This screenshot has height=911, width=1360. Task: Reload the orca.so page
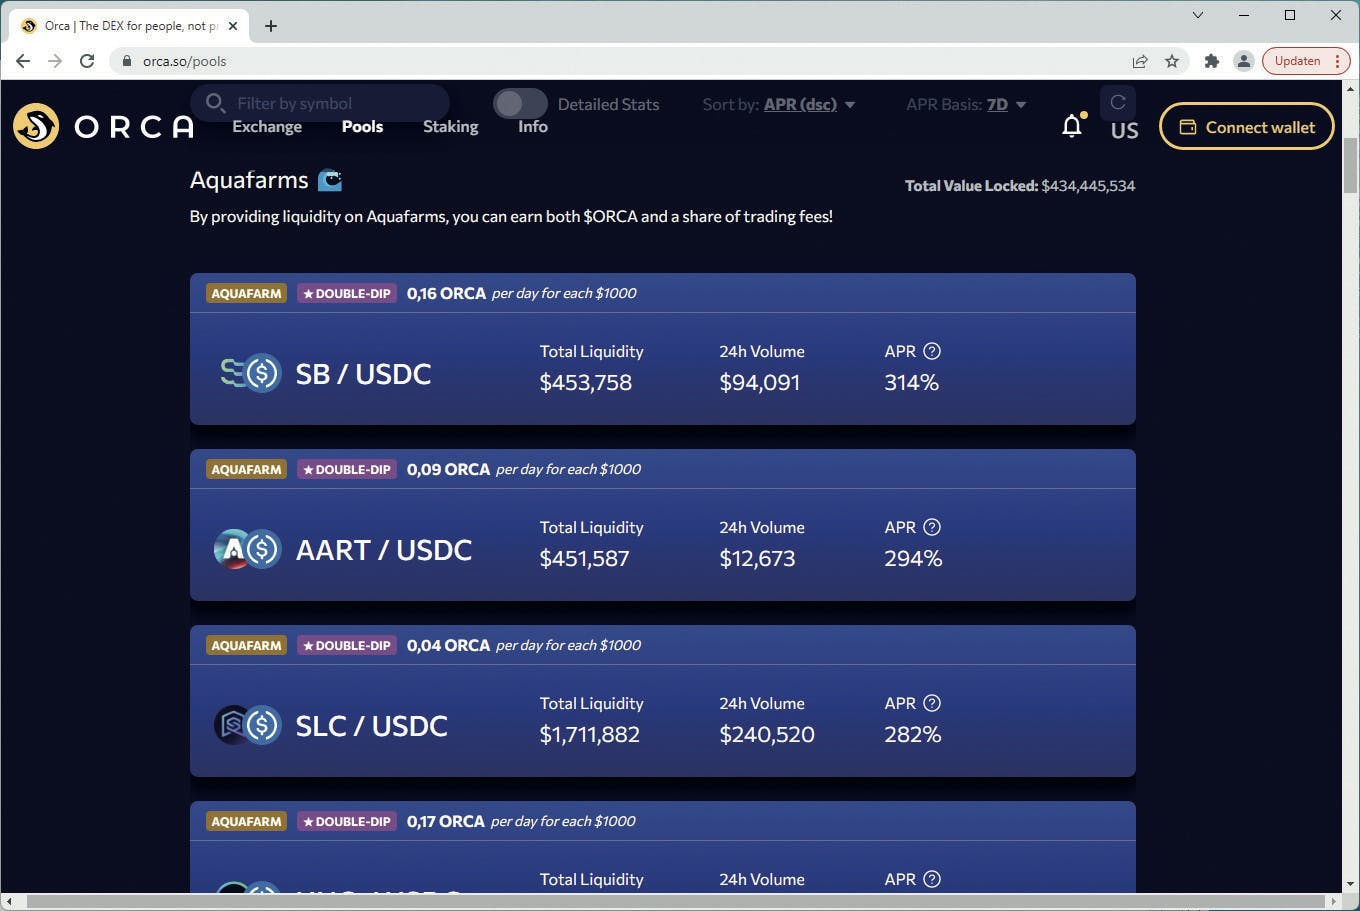(x=87, y=61)
